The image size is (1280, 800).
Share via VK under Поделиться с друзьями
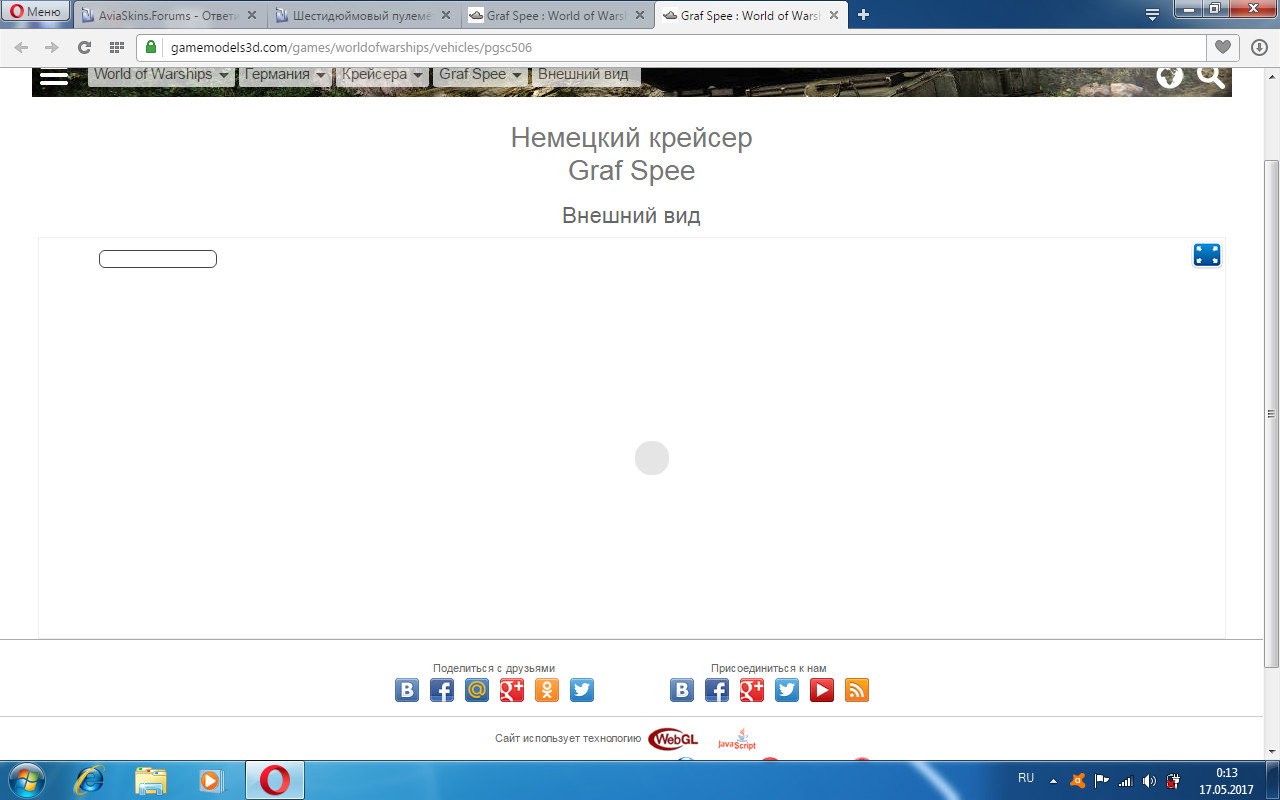(x=407, y=690)
